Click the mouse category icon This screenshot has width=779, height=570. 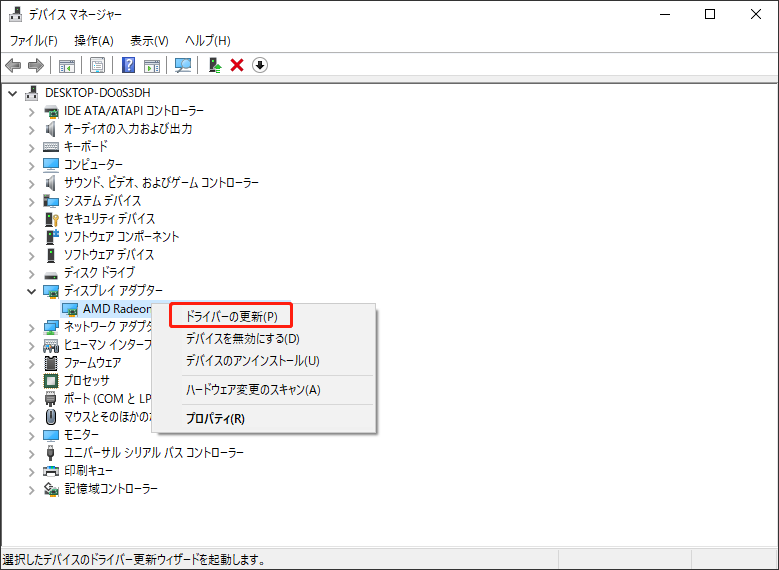[51, 416]
